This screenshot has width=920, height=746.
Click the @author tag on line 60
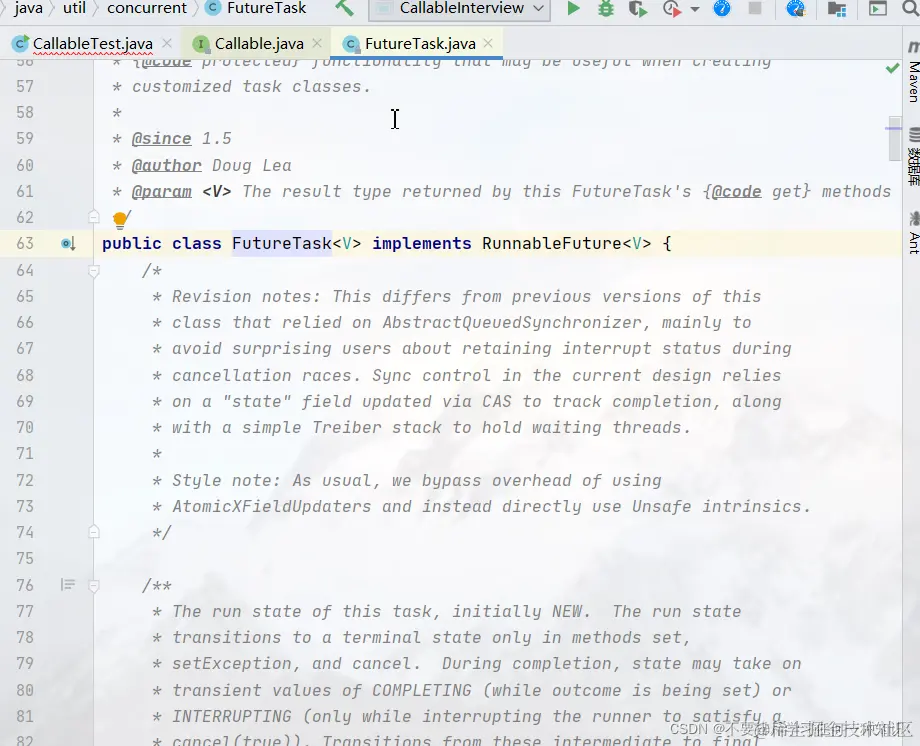pyautogui.click(x=167, y=166)
